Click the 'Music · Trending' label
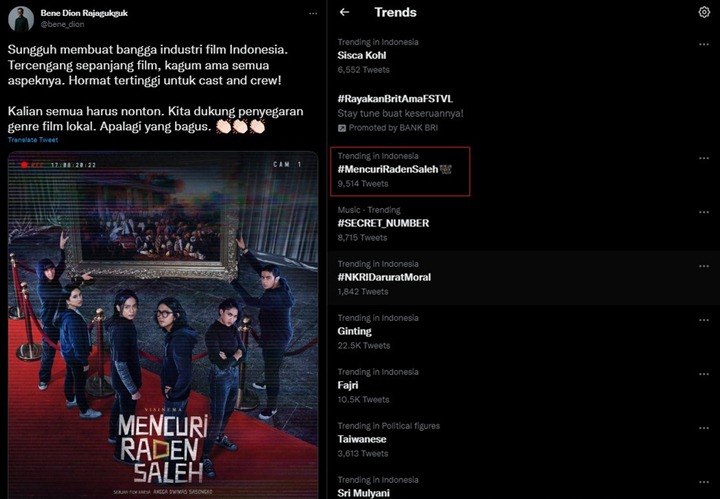 [369, 210]
